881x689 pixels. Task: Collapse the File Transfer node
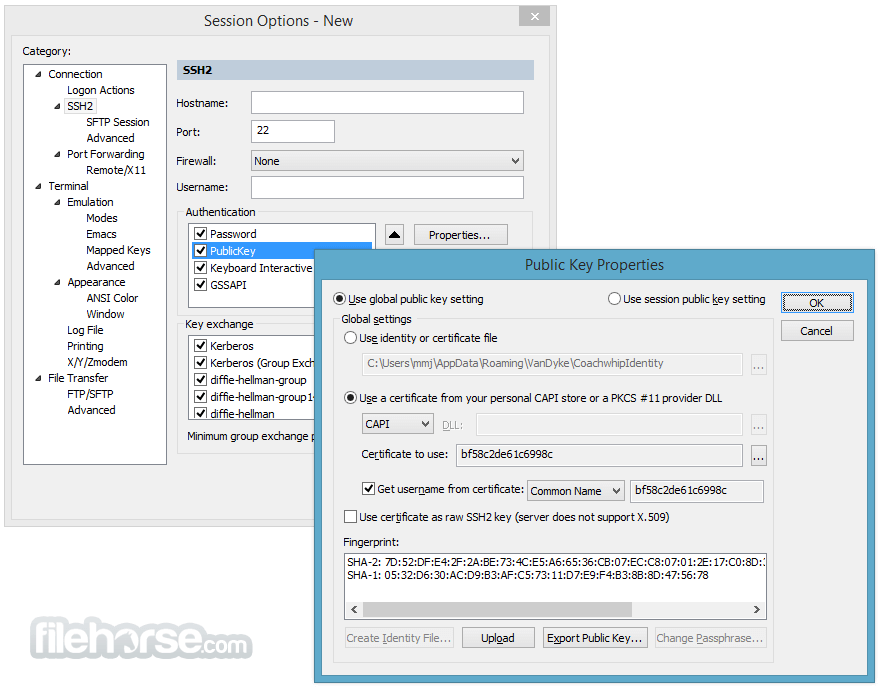pyautogui.click(x=38, y=378)
